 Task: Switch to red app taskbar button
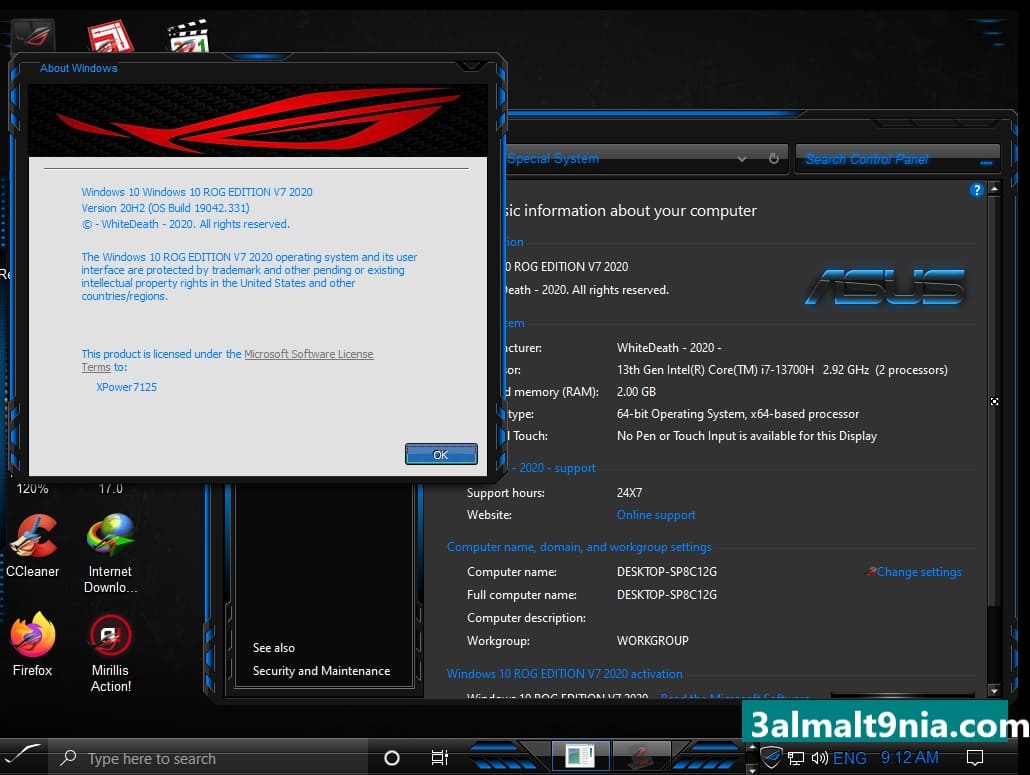pyautogui.click(x=641, y=755)
